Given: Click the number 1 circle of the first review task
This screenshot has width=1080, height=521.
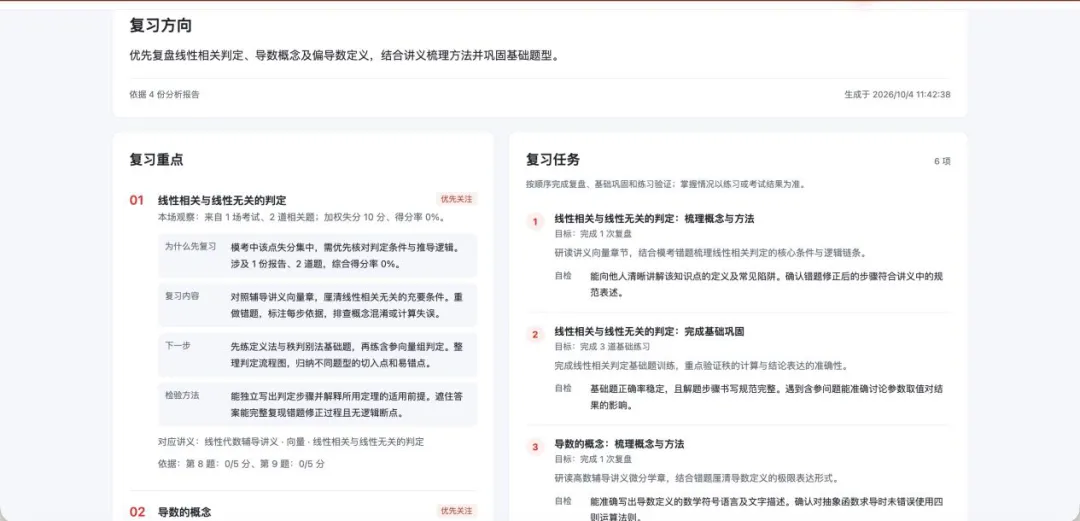Looking at the screenshot, I should pyautogui.click(x=534, y=222).
